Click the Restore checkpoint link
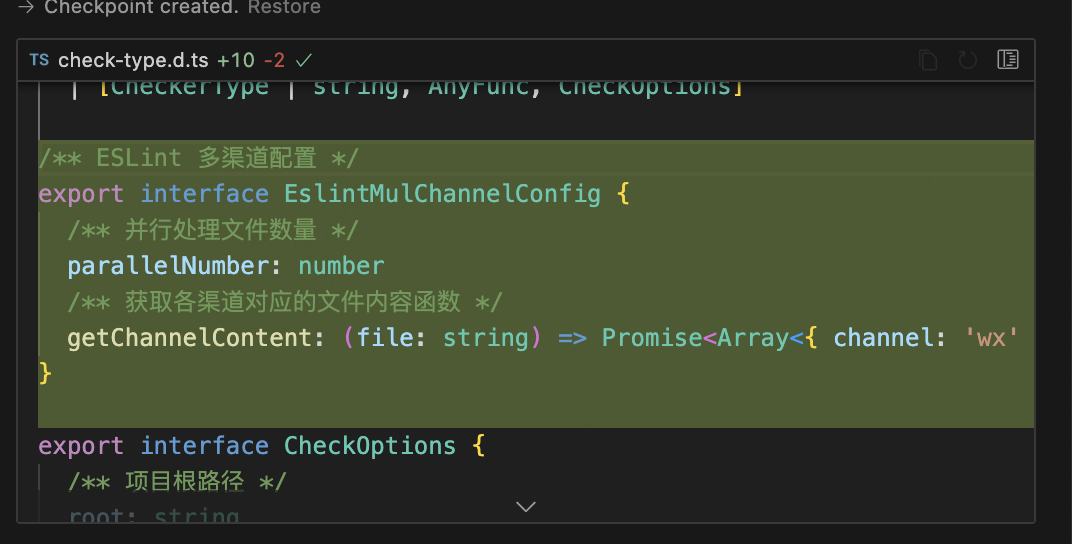 [284, 8]
